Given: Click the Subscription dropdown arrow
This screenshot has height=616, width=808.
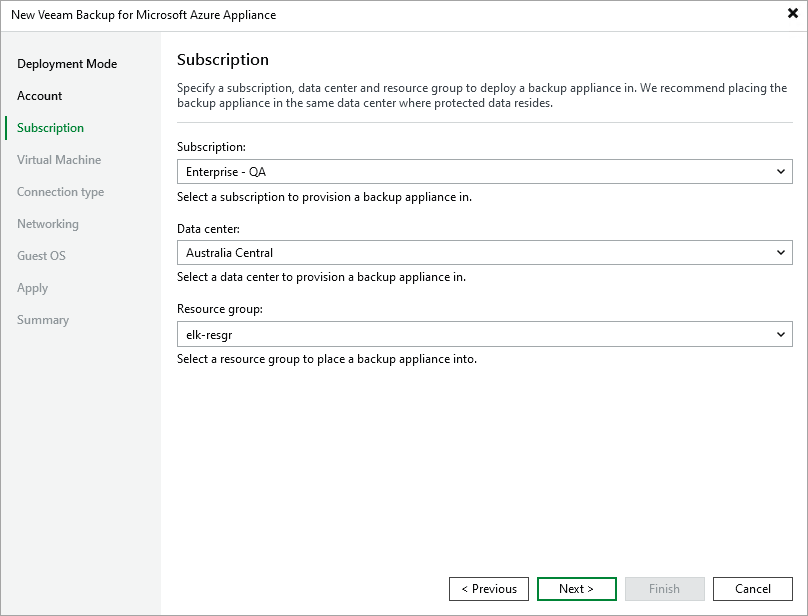Looking at the screenshot, I should (x=781, y=172).
